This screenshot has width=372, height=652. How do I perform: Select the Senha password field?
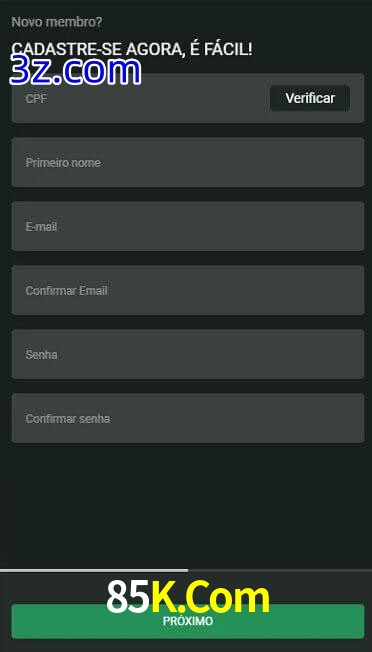click(188, 354)
